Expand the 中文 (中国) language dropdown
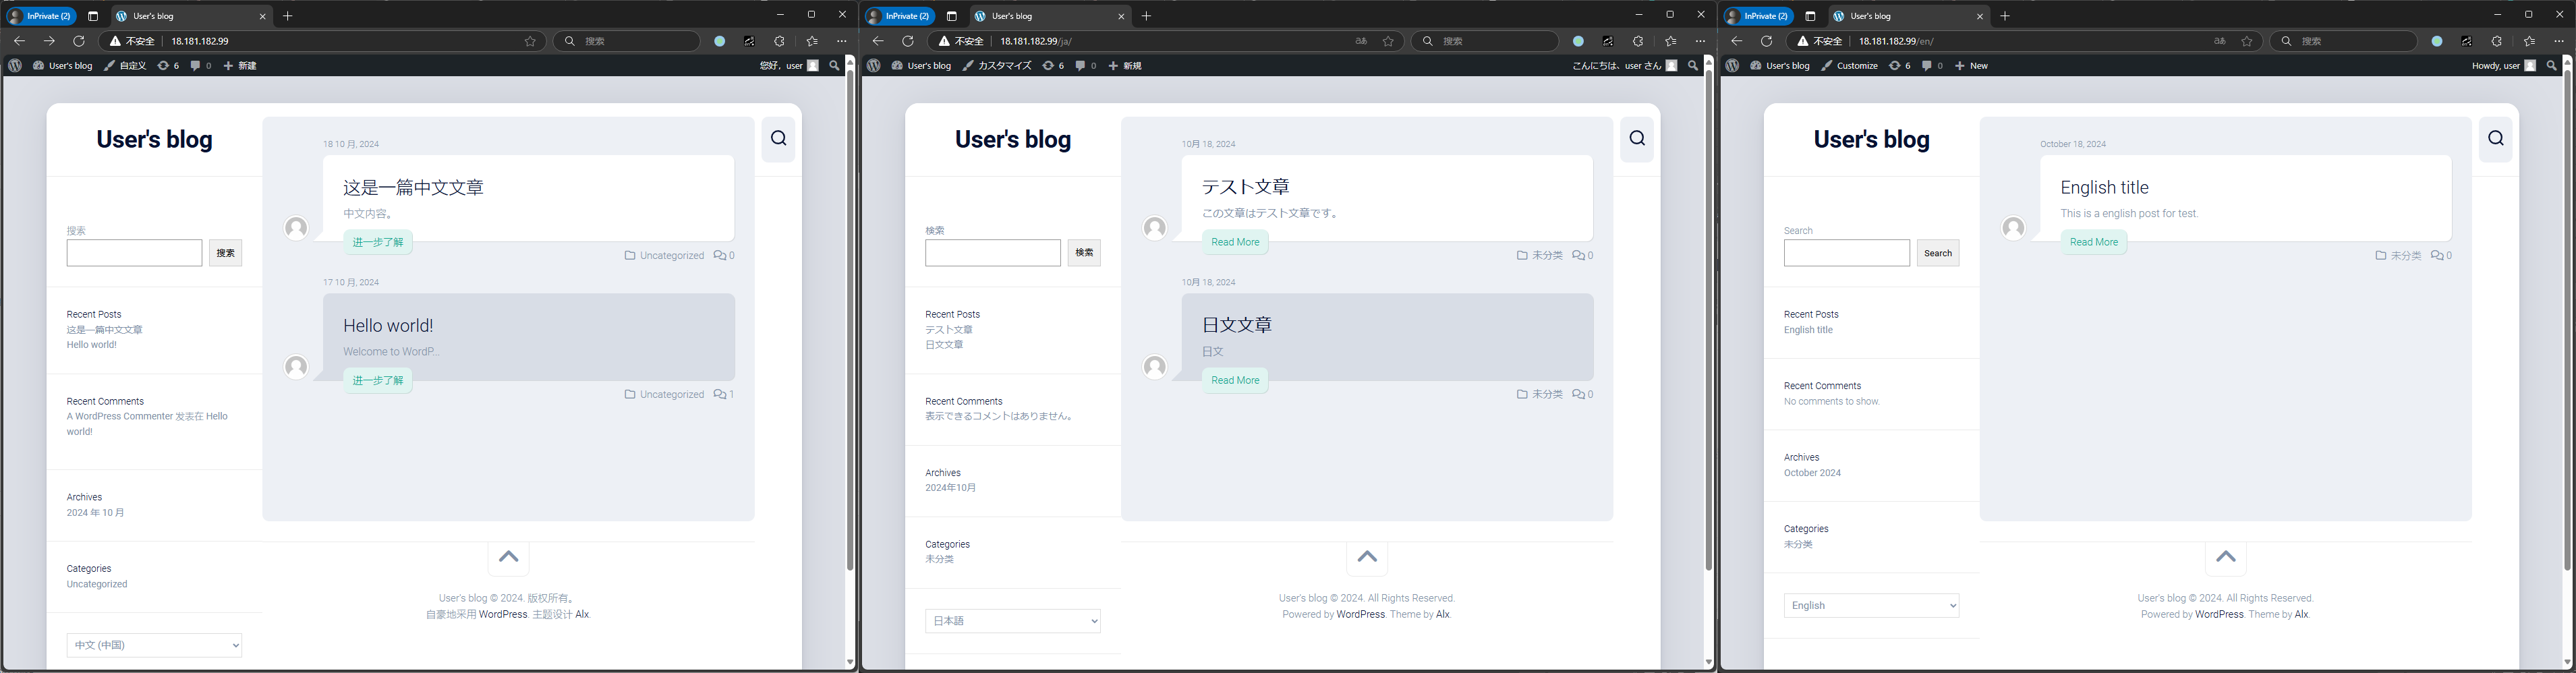This screenshot has width=2576, height=673. point(154,645)
